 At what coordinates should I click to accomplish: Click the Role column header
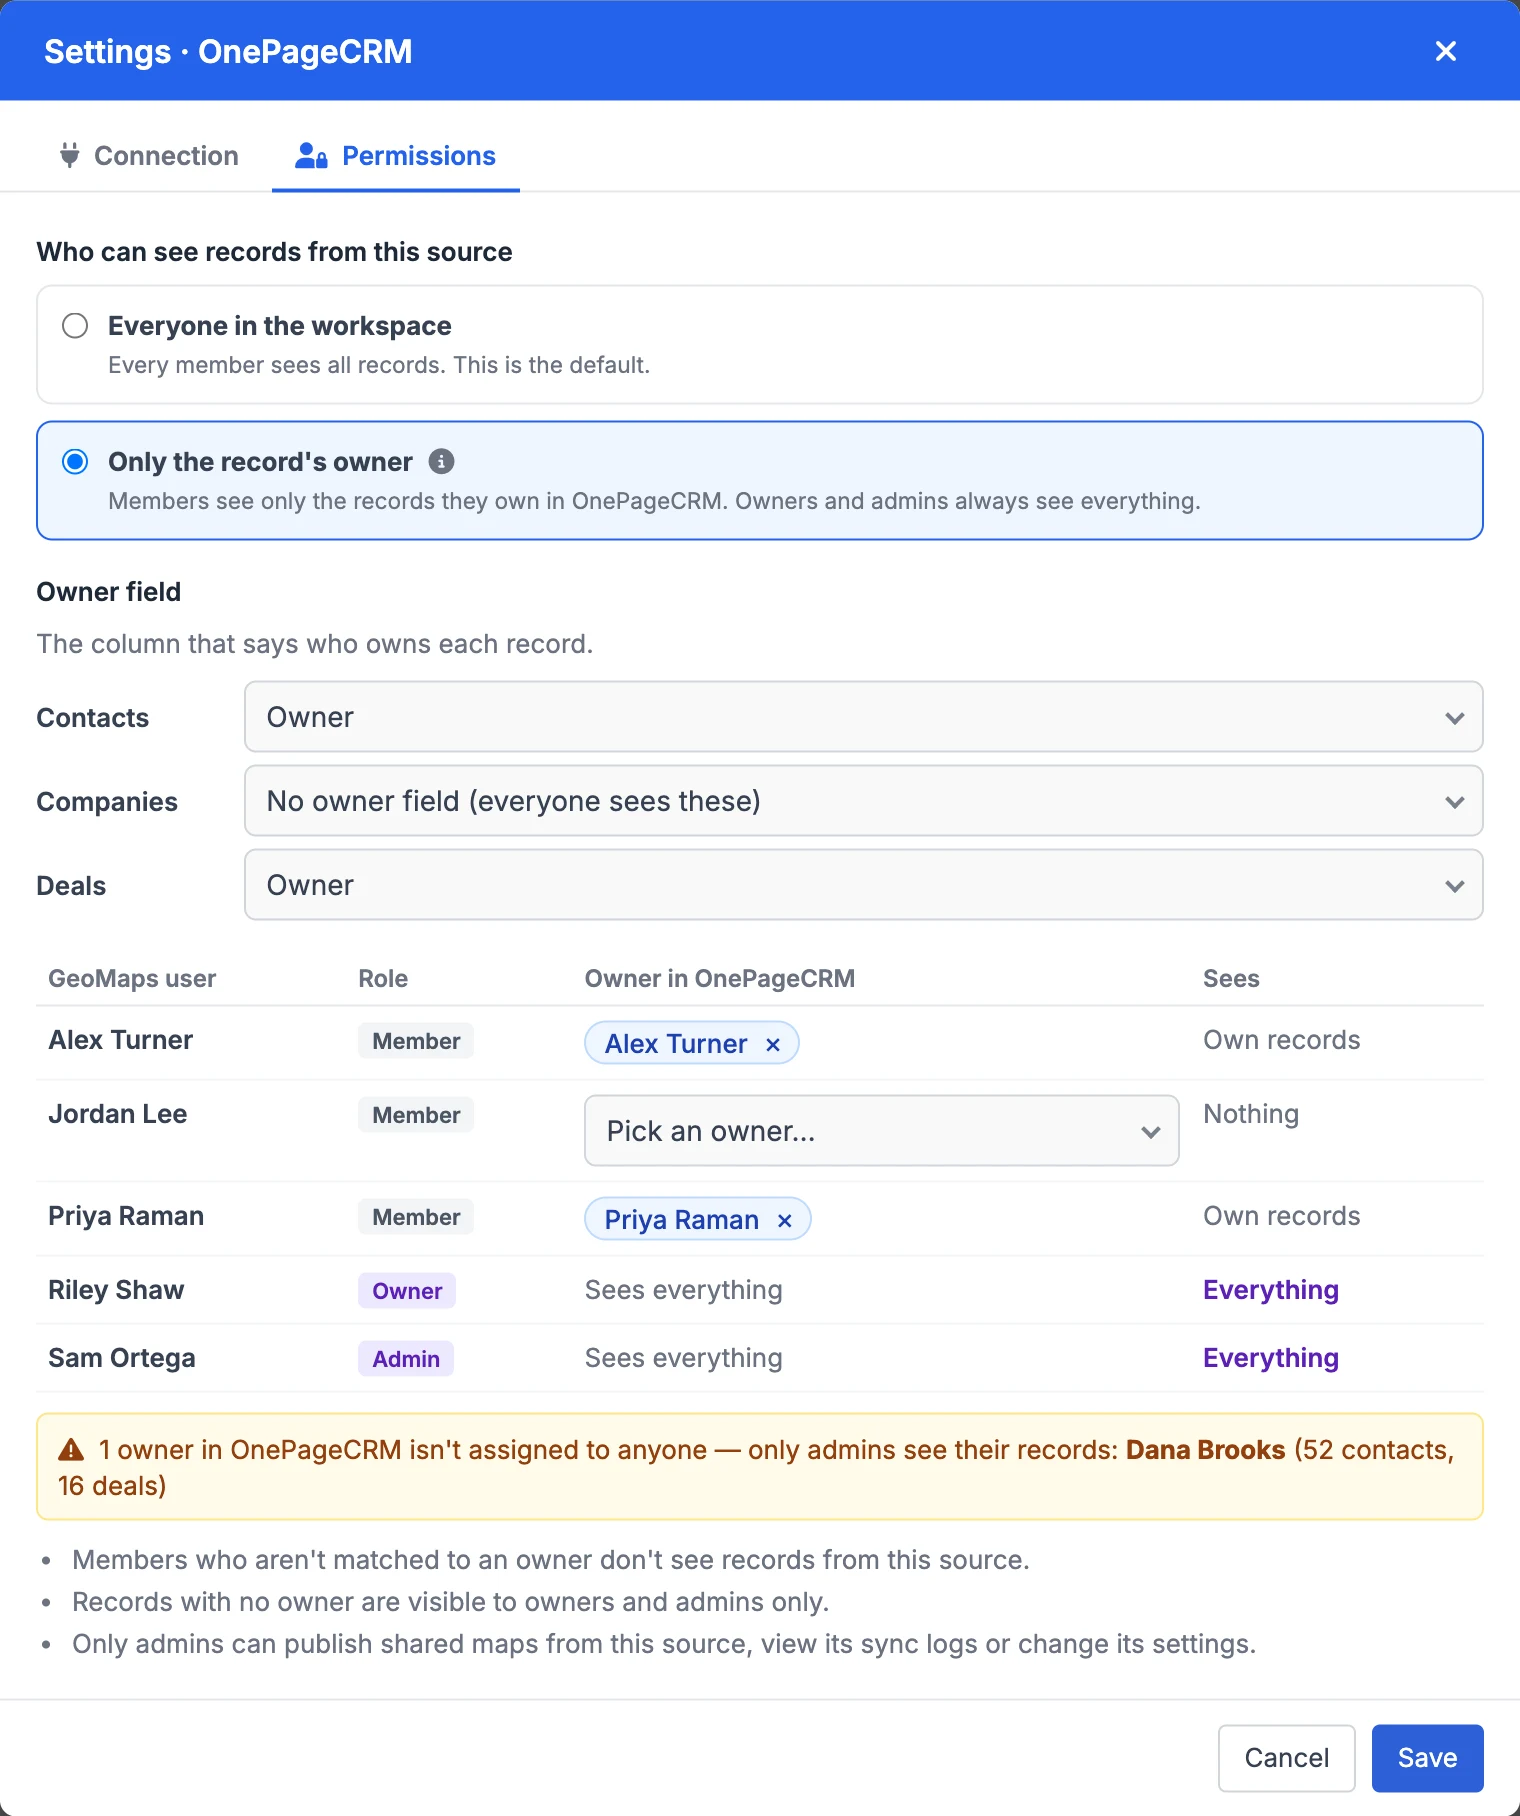pyautogui.click(x=383, y=978)
